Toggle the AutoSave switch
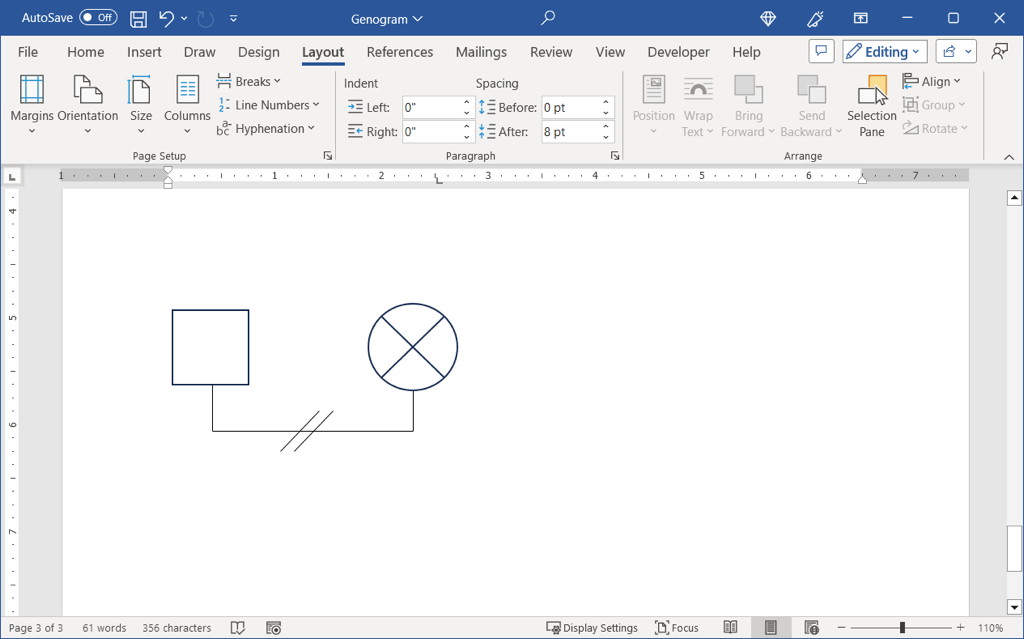Screen dimensions: 1024x639 coord(98,18)
